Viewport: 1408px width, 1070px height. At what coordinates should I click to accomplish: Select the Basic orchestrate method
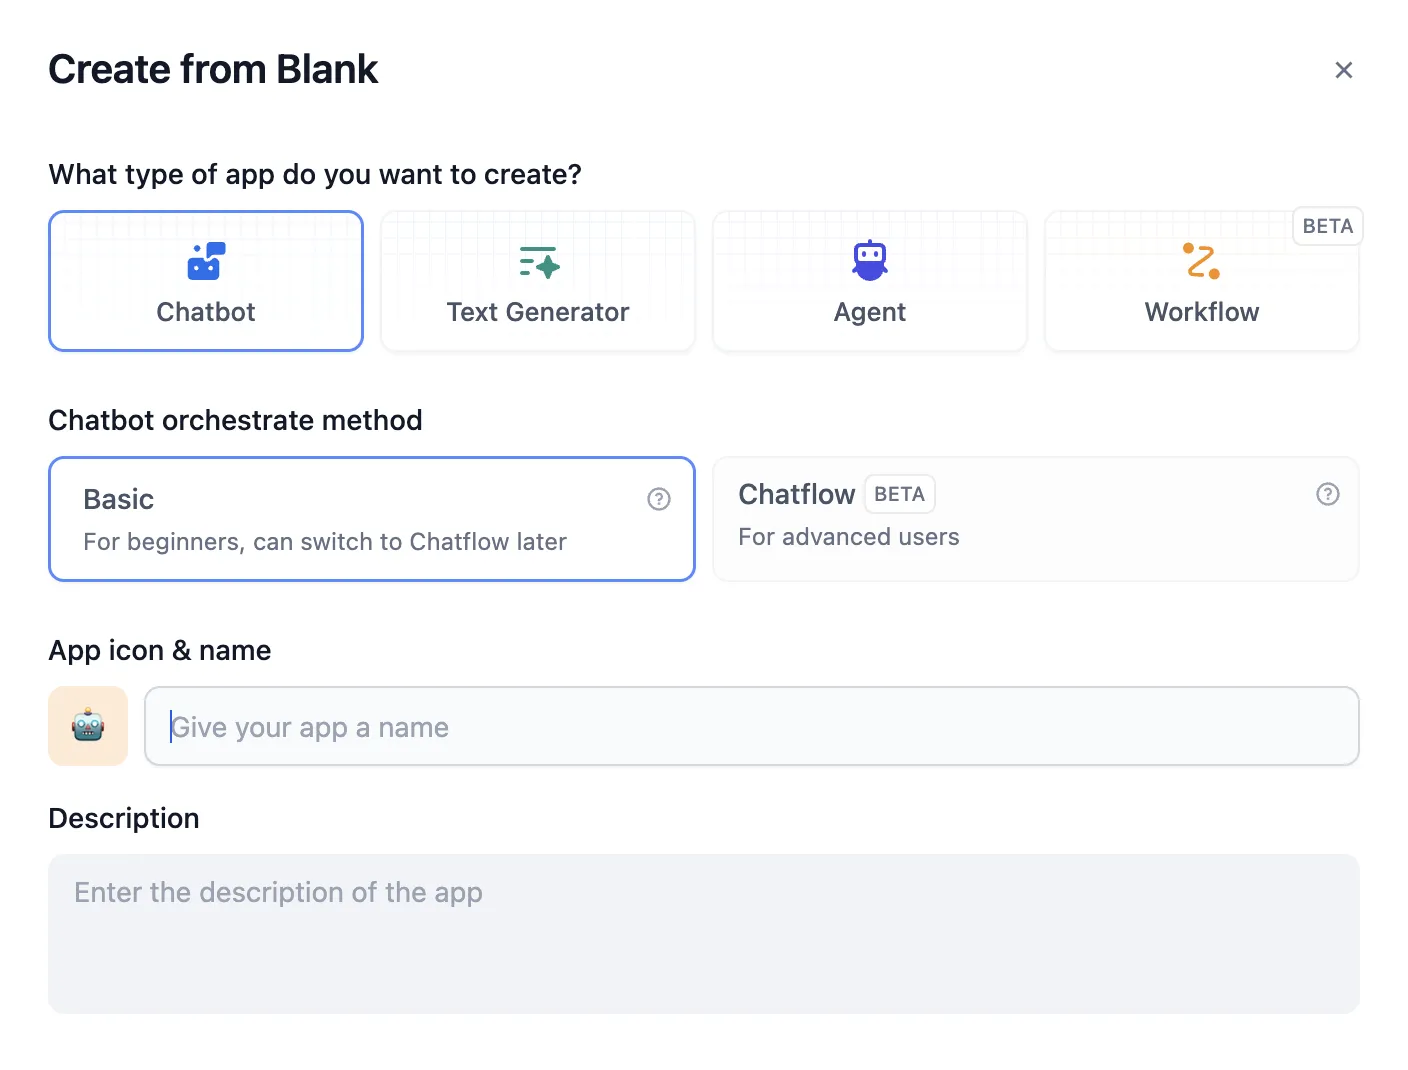(371, 518)
